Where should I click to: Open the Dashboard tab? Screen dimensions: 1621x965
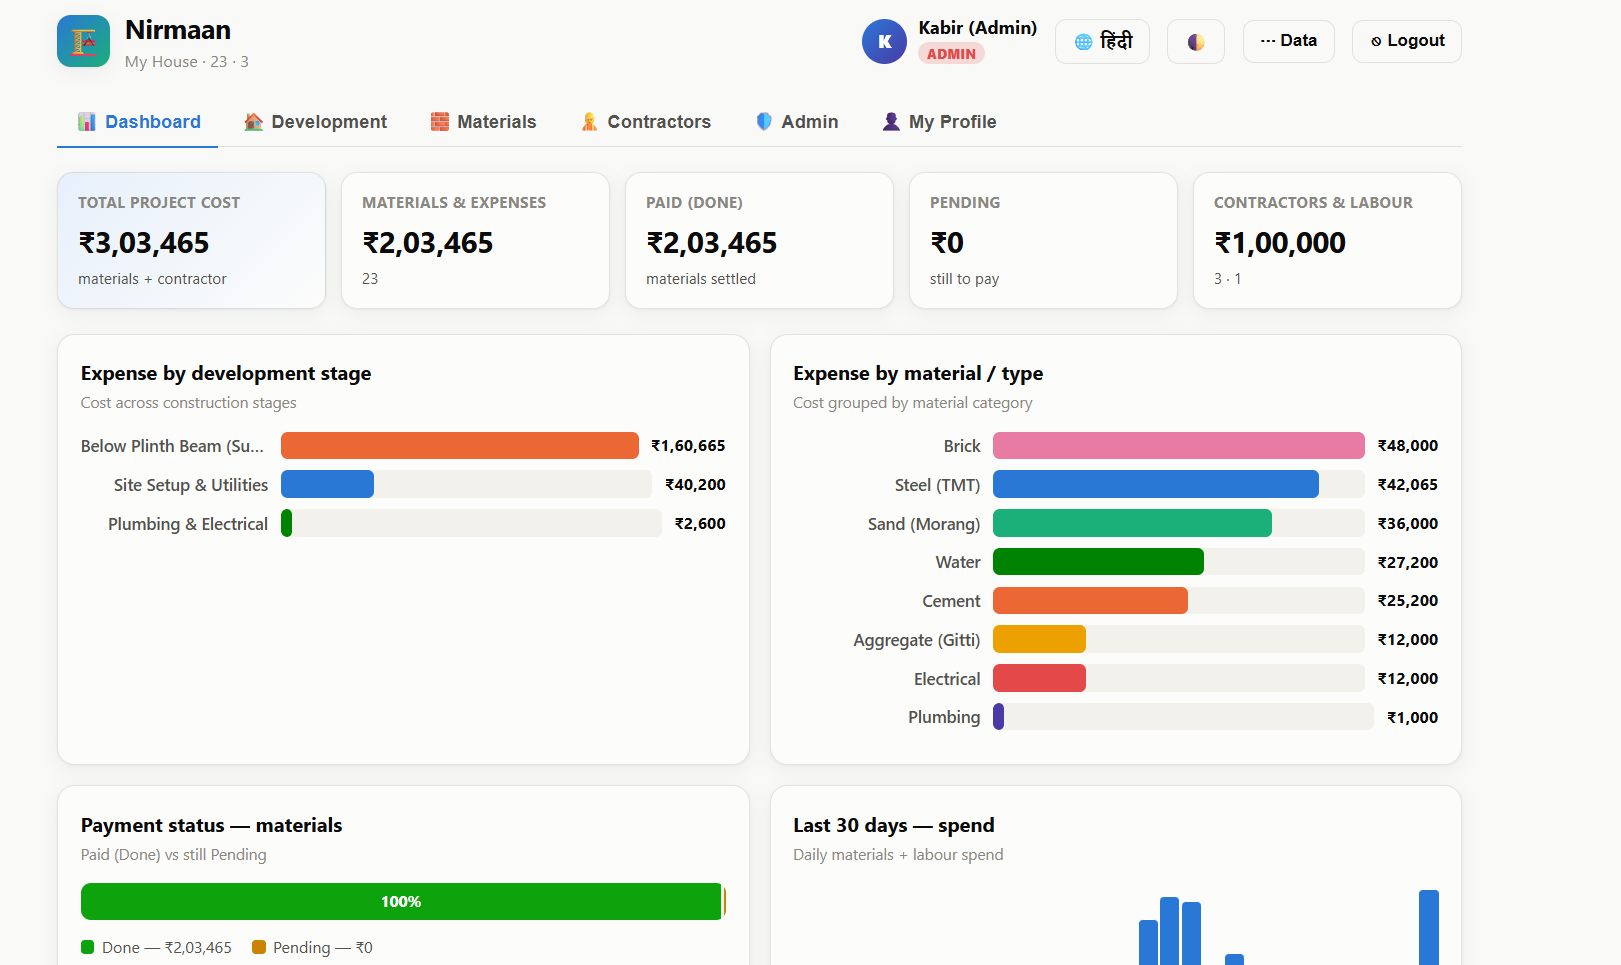coord(138,122)
